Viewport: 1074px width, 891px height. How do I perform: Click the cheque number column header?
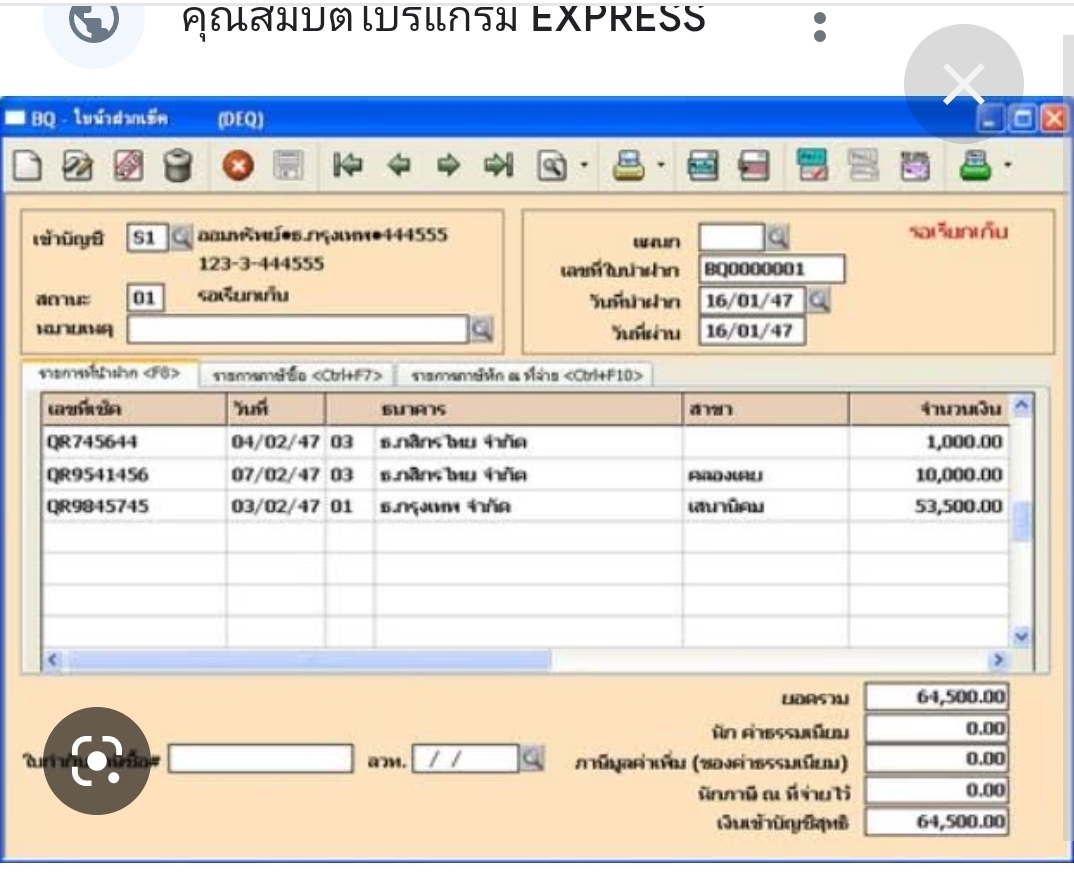click(134, 410)
